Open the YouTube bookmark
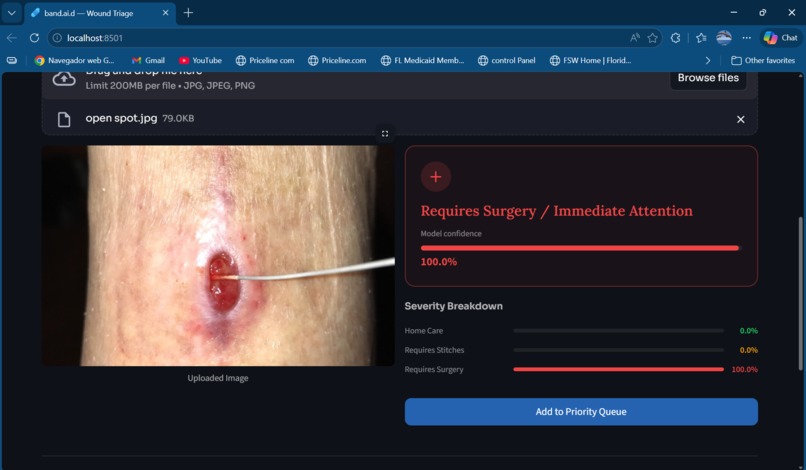This screenshot has height=470, width=806. click(x=200, y=60)
